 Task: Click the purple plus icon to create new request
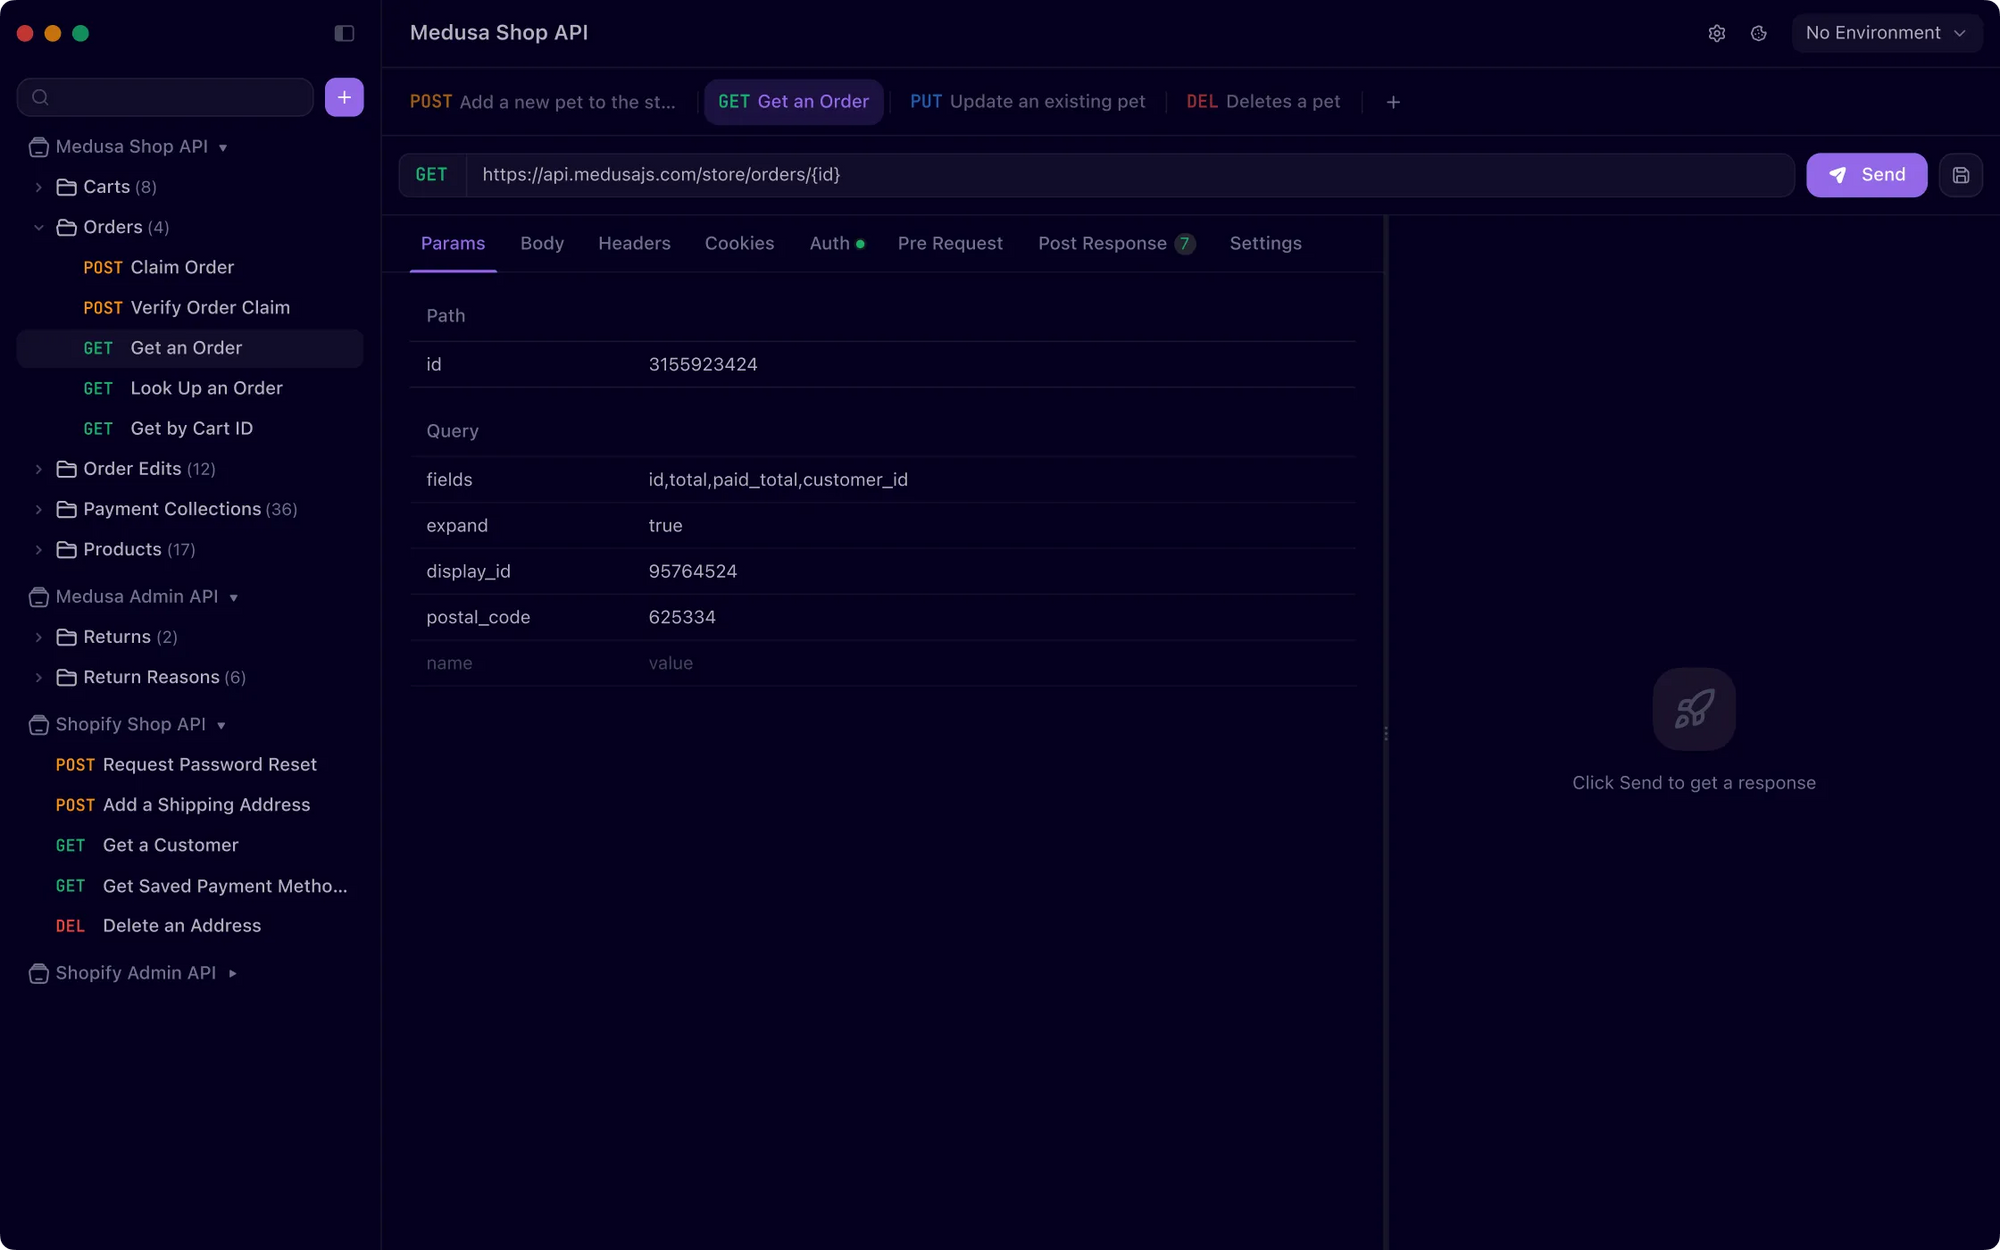(344, 97)
